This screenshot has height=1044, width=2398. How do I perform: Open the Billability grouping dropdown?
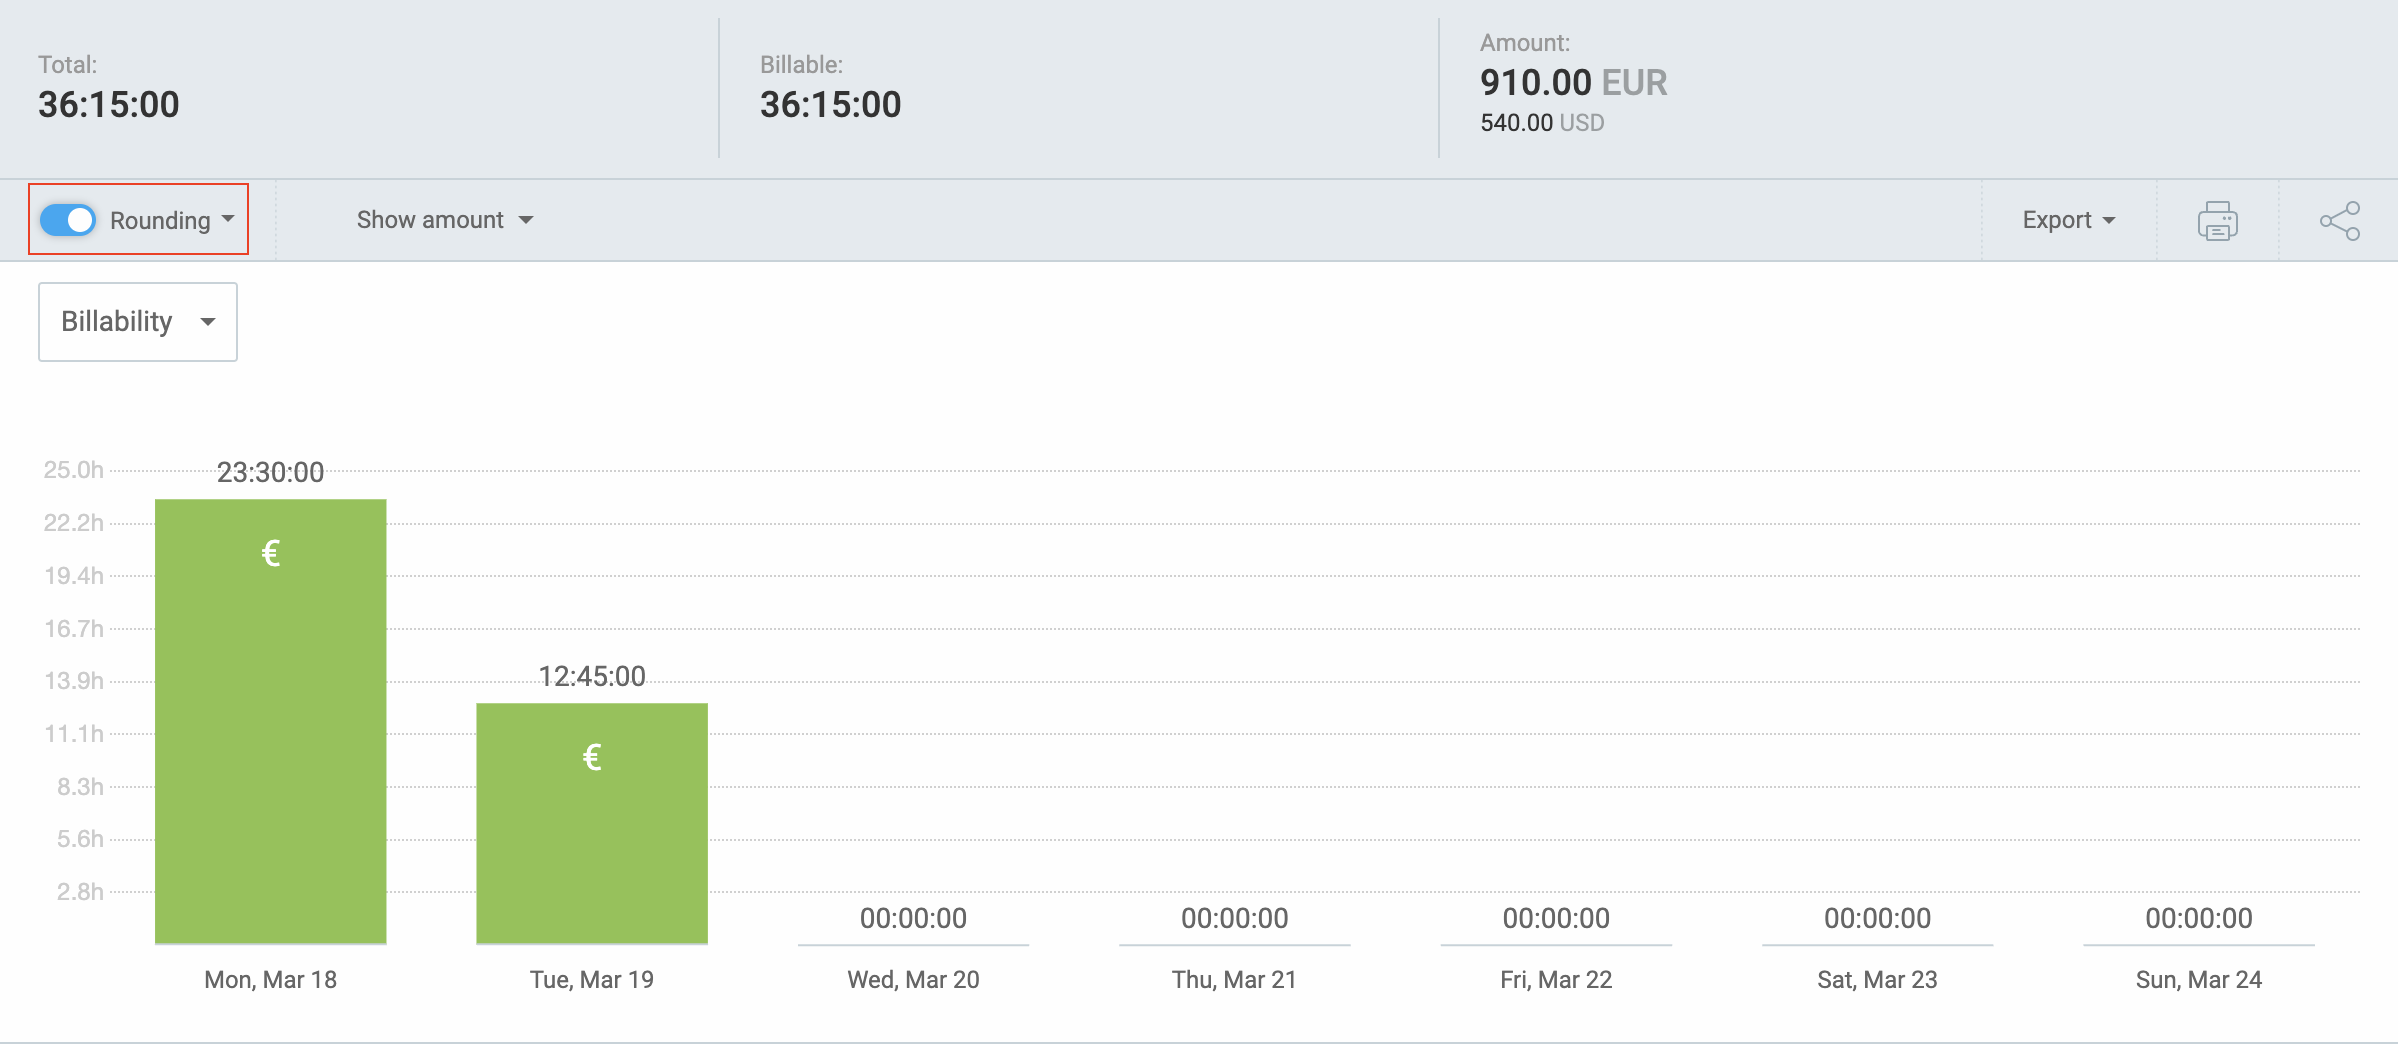(138, 322)
